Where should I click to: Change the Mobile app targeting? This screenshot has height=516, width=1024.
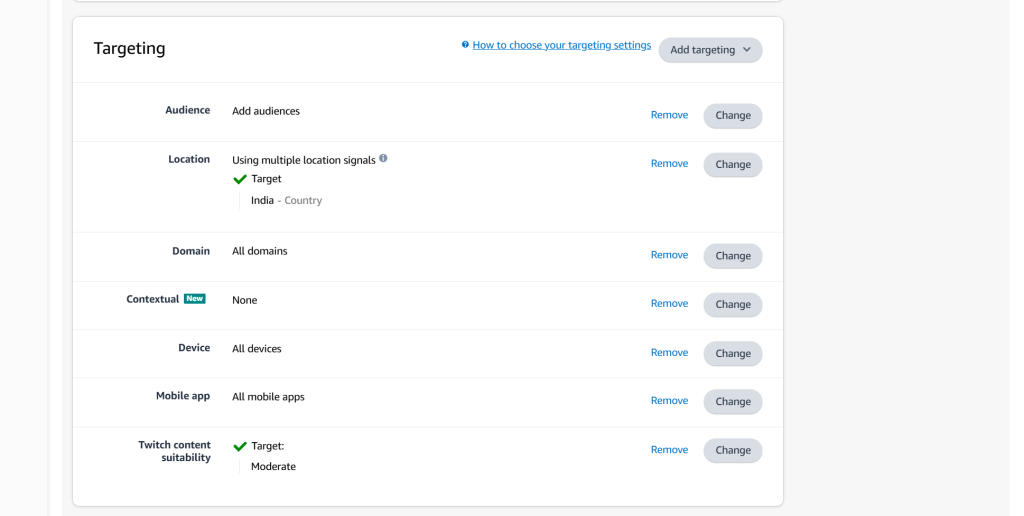click(x=733, y=402)
